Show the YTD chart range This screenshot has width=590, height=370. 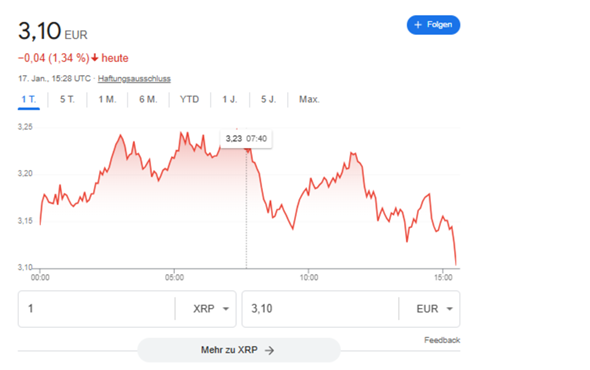coord(189,99)
